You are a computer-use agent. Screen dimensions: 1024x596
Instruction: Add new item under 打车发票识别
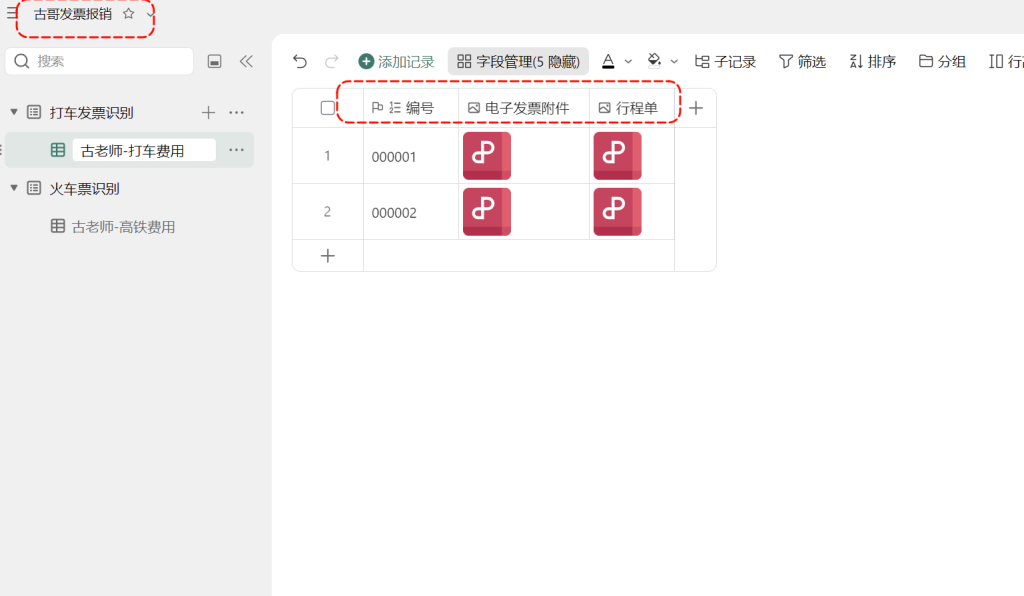208,112
